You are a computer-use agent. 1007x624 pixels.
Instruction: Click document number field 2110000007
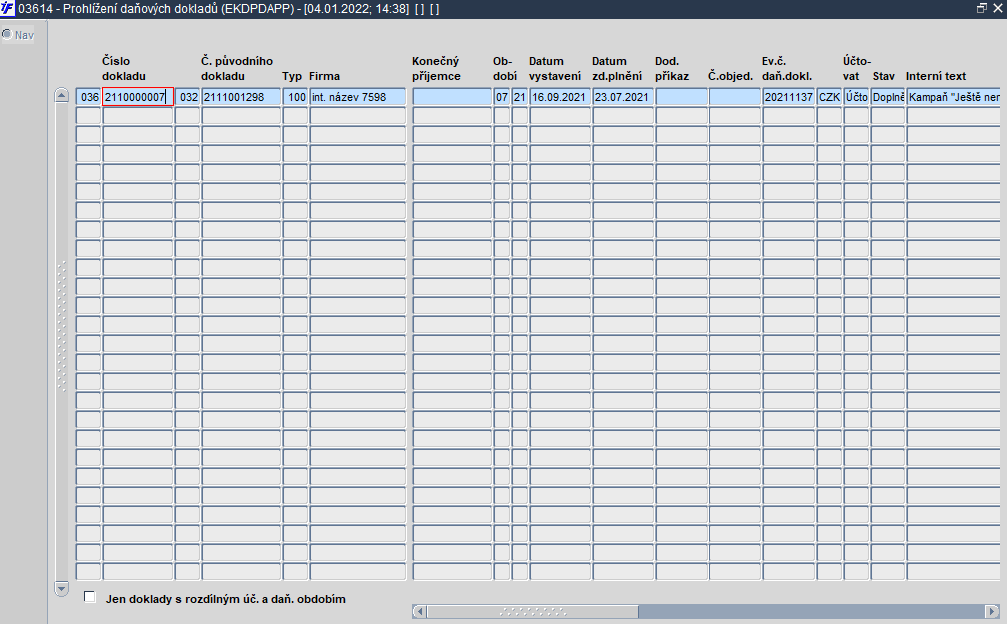coord(138,97)
